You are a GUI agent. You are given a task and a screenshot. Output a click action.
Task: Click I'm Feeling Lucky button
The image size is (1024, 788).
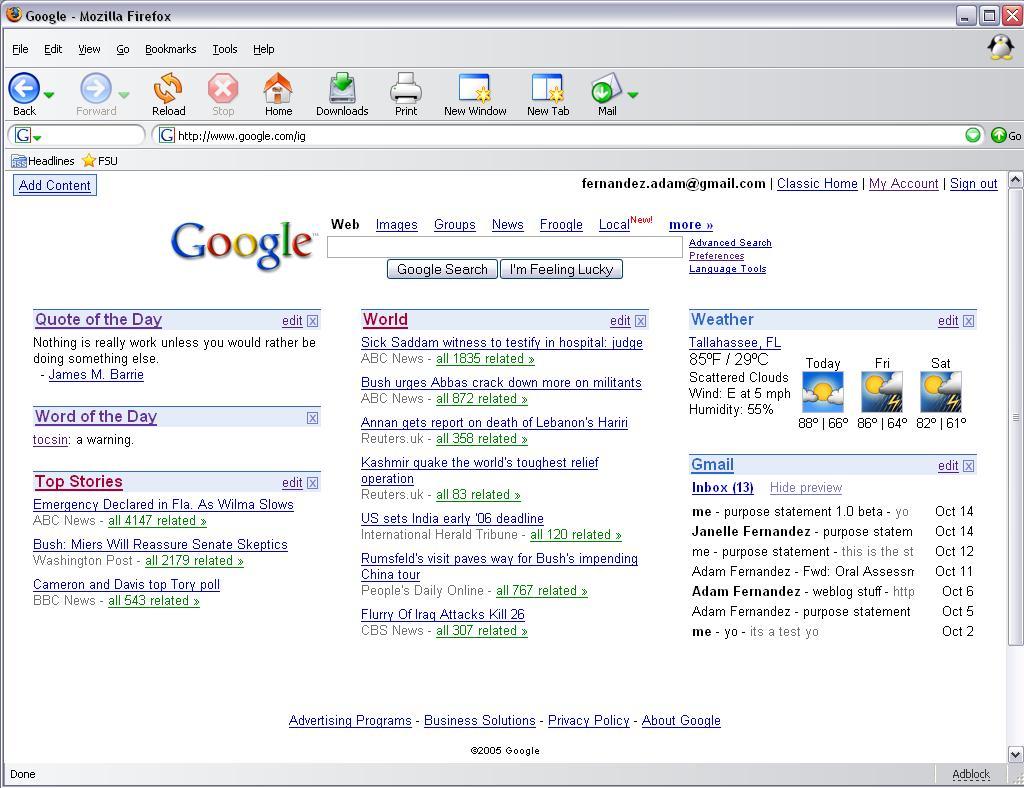(x=561, y=269)
